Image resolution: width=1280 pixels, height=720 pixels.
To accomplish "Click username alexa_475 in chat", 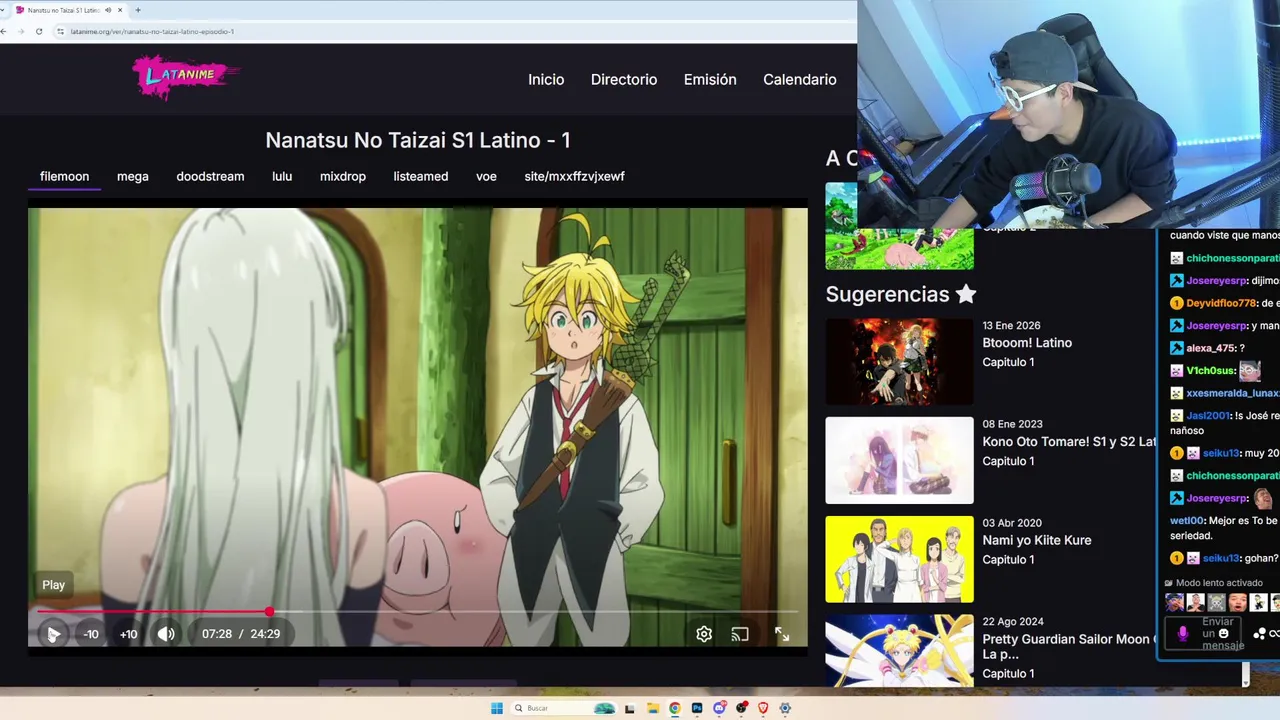I will point(1211,348).
